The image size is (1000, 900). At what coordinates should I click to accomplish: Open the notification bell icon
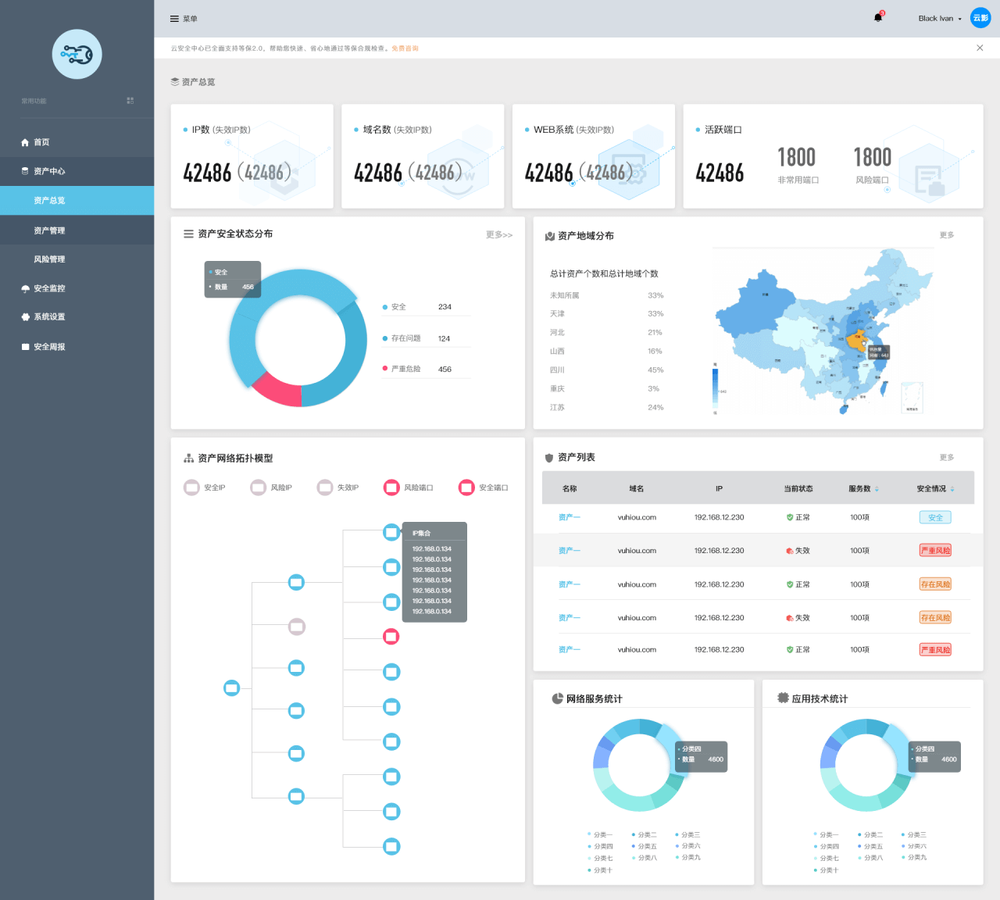878,18
